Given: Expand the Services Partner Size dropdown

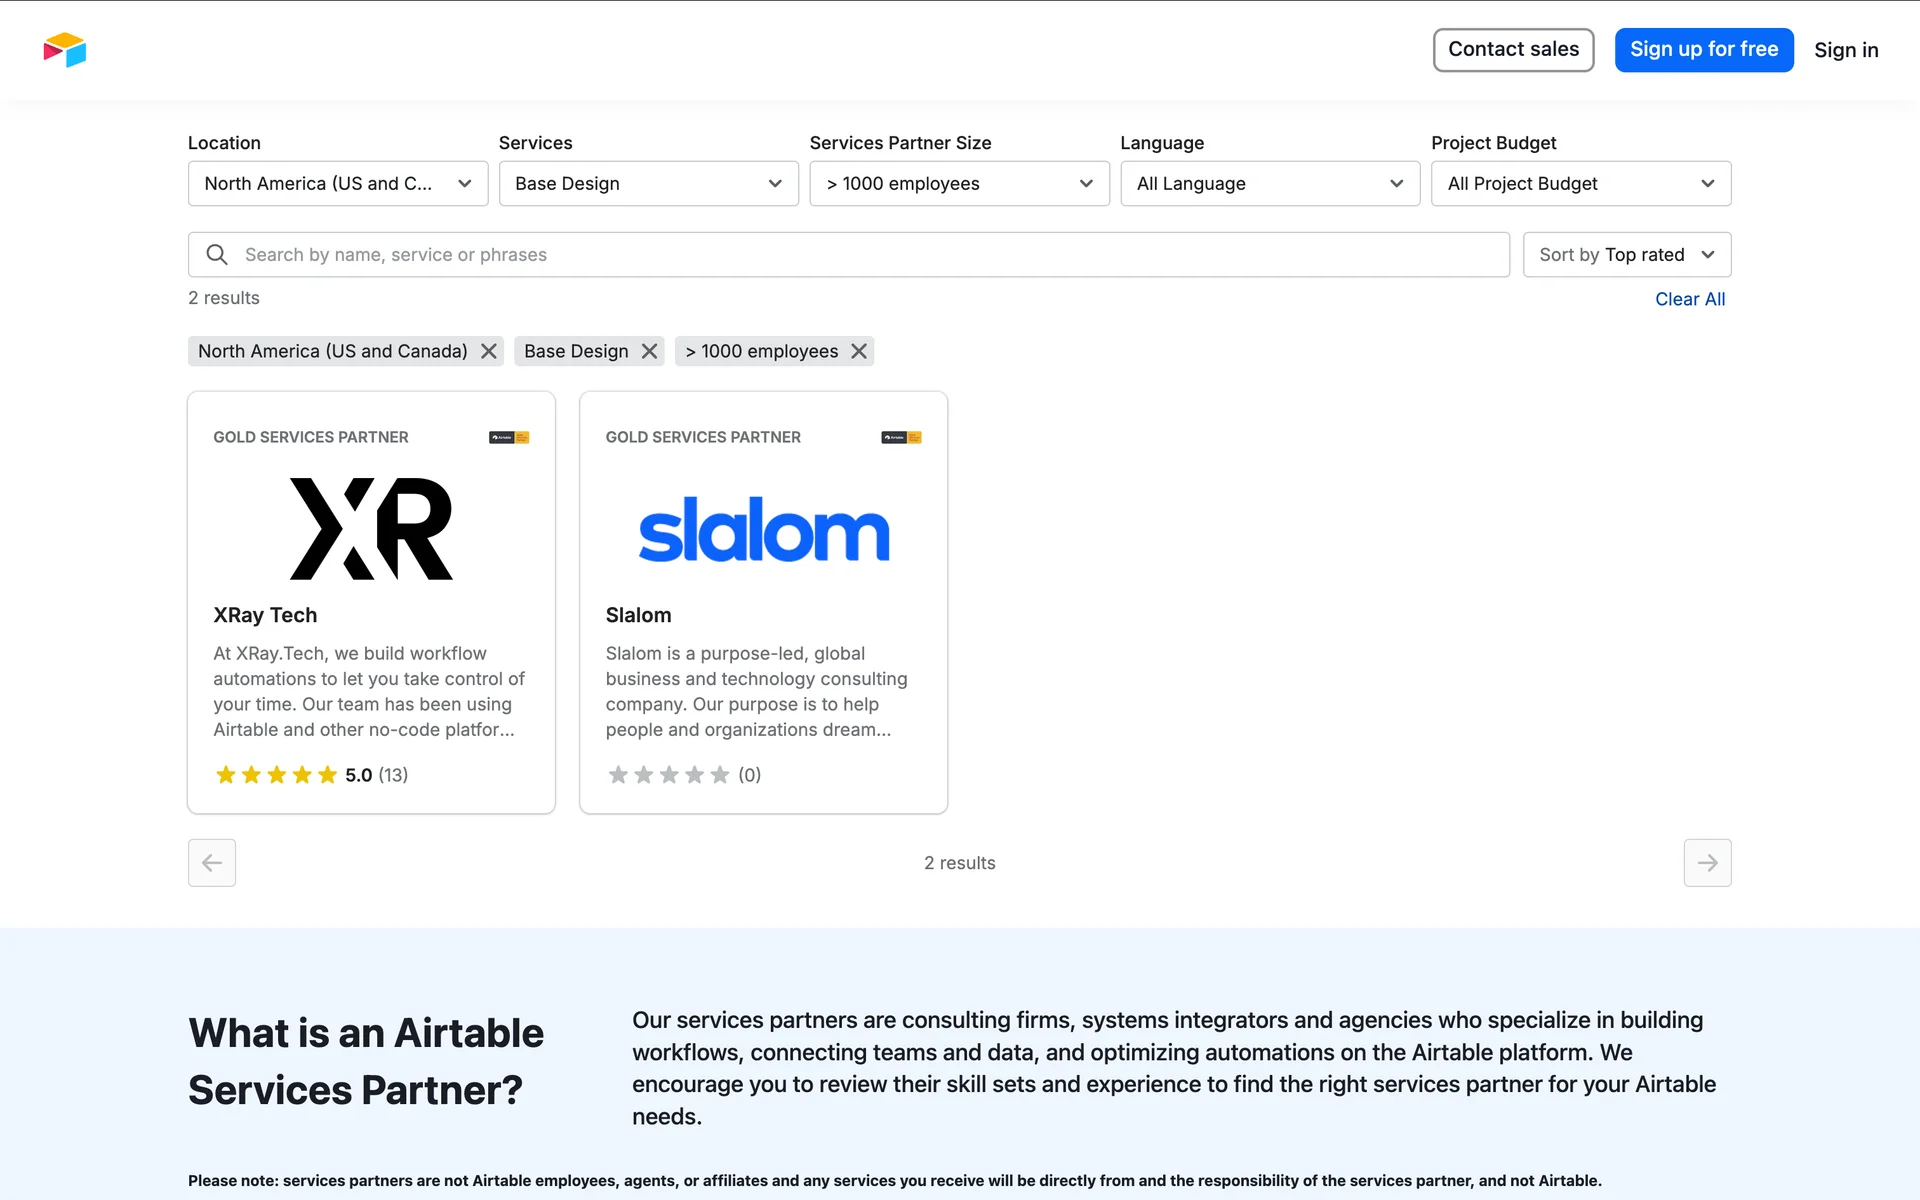Looking at the screenshot, I should pyautogui.click(x=959, y=184).
